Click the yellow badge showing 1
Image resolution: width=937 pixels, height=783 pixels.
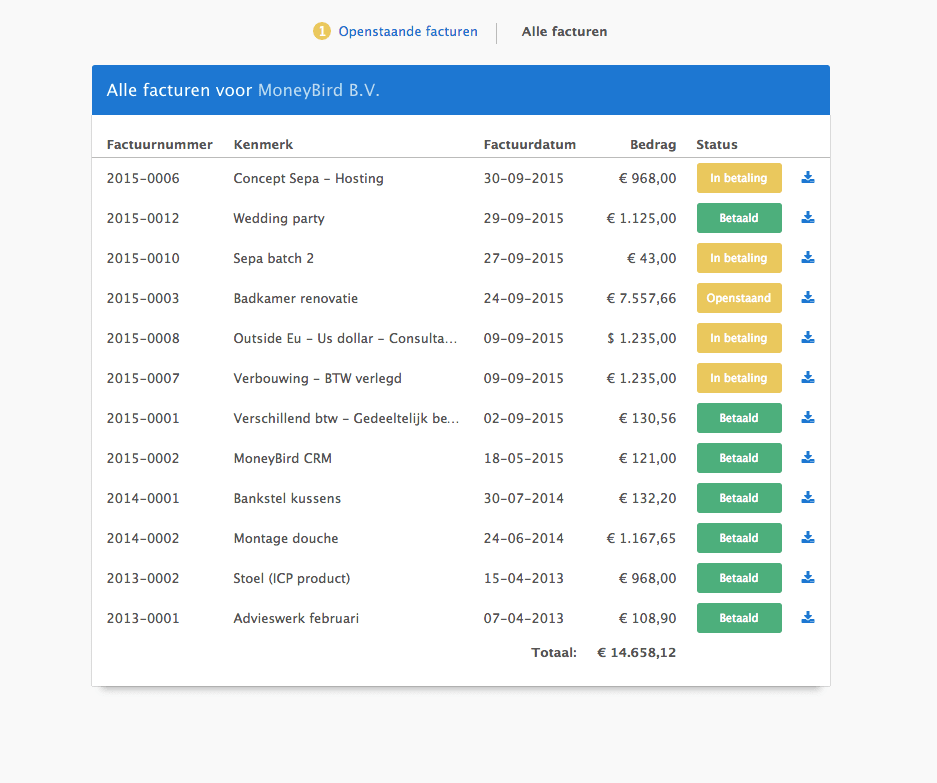pos(321,31)
